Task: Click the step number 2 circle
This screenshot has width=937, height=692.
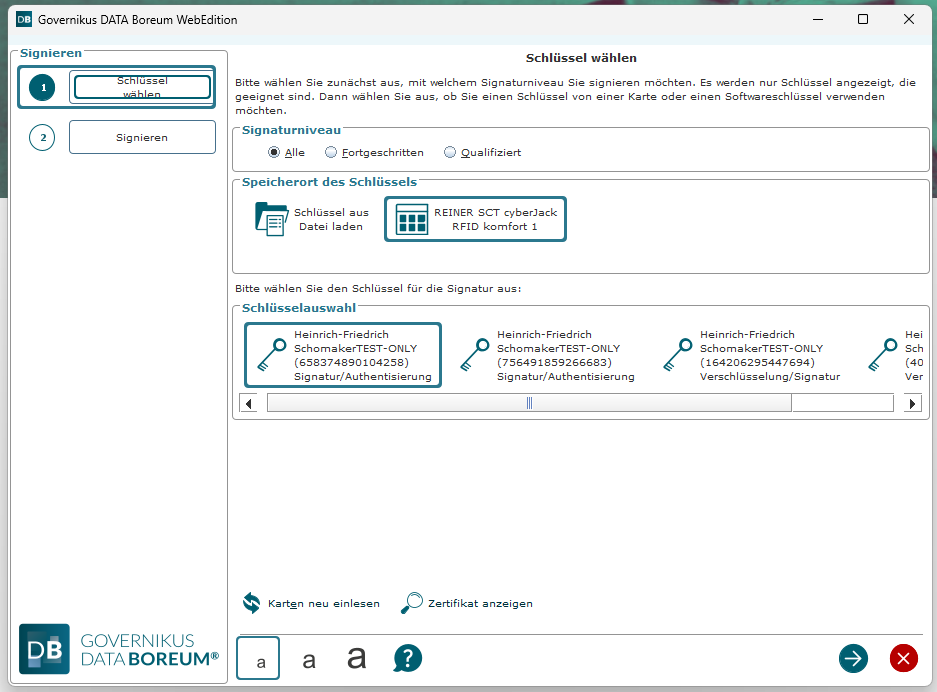Action: 42,137
